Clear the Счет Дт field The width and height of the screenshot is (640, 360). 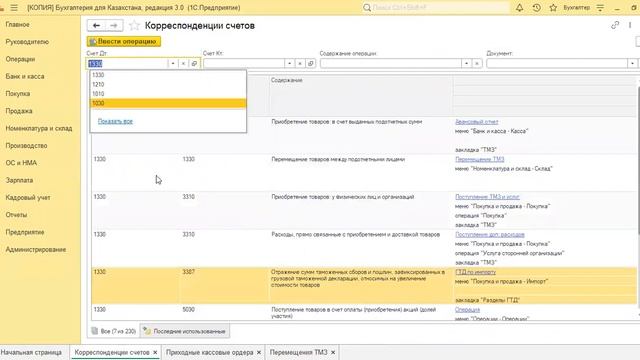pyautogui.click(x=183, y=64)
